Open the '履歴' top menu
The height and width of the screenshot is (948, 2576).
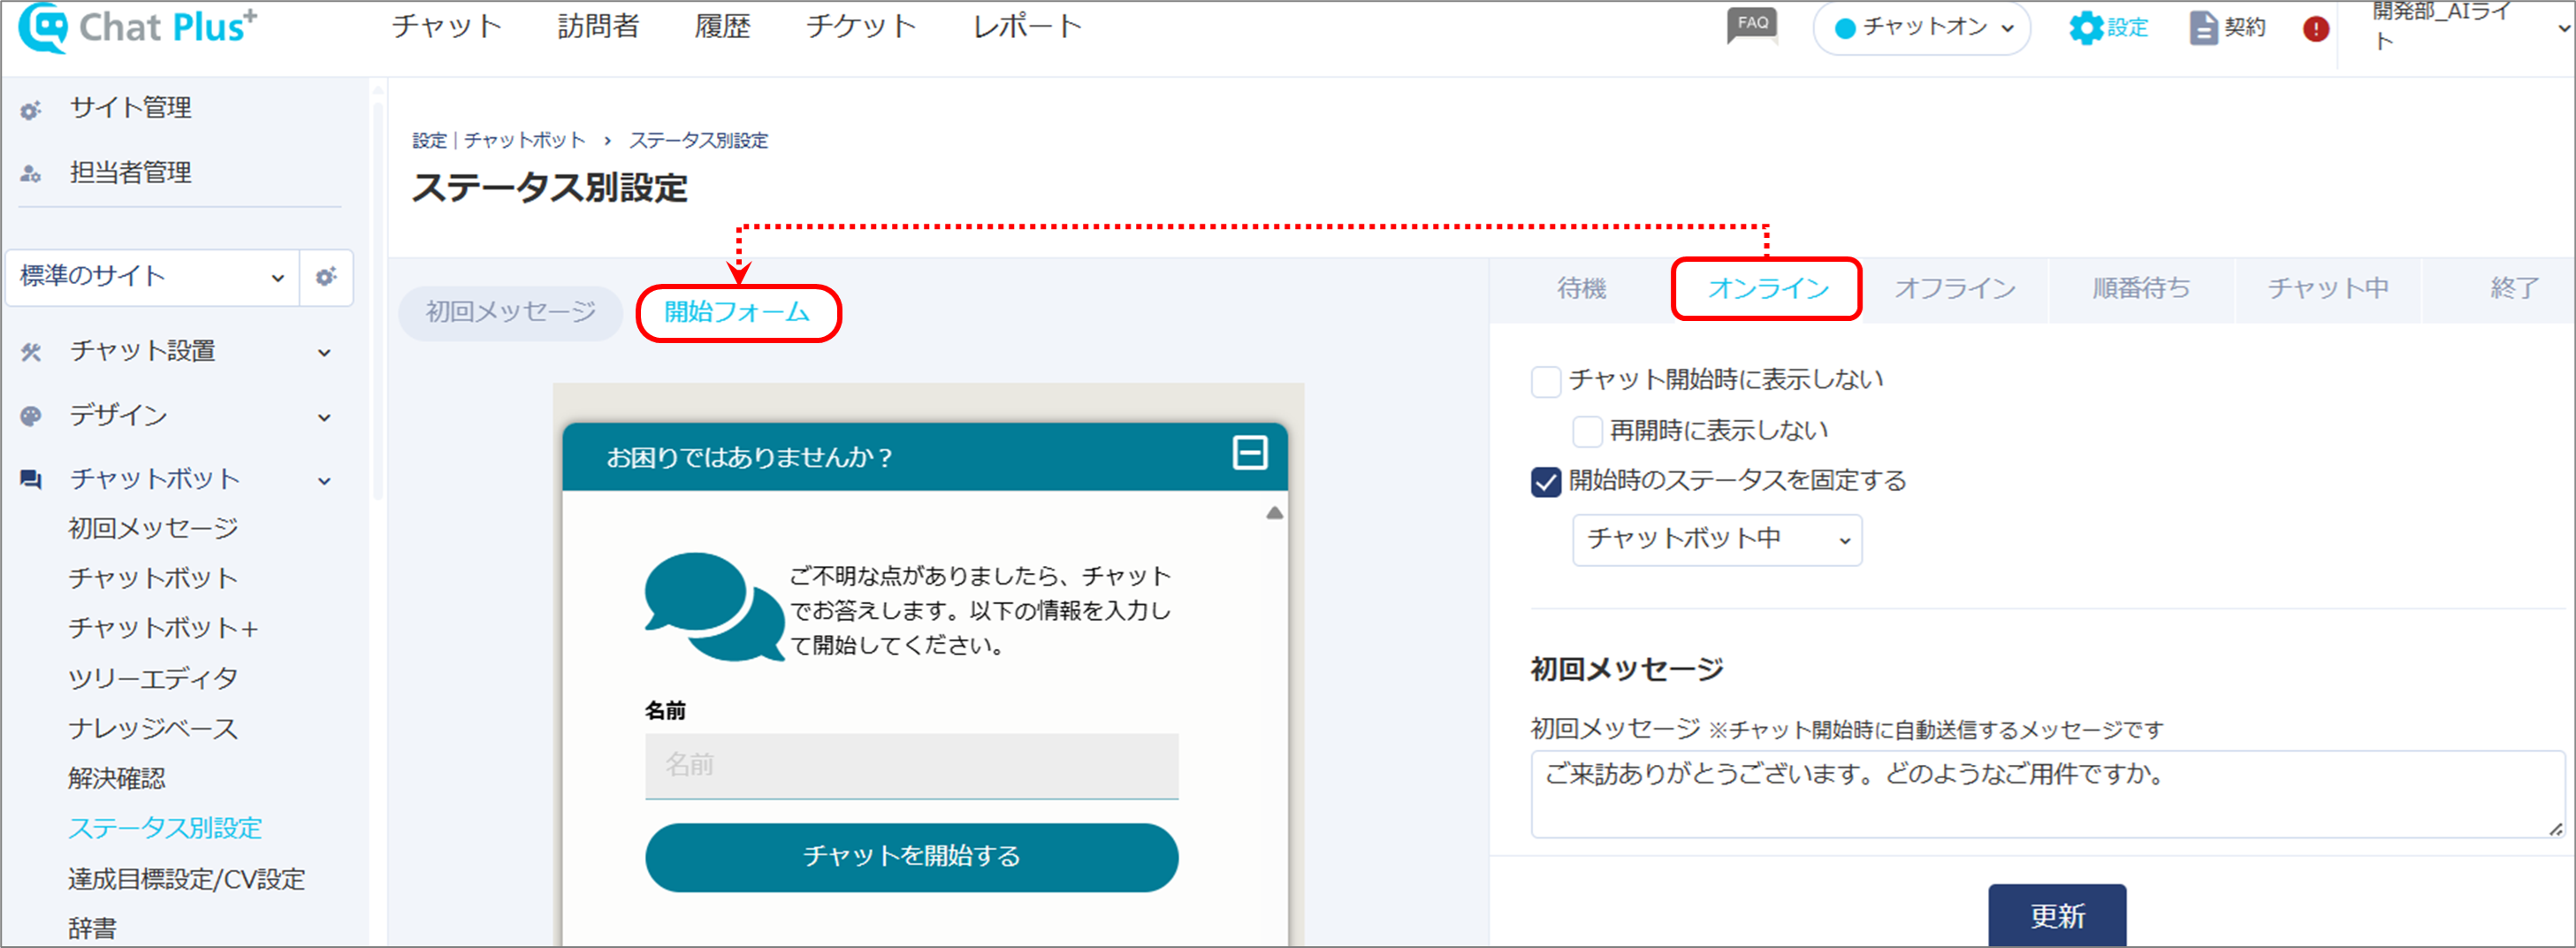(722, 26)
